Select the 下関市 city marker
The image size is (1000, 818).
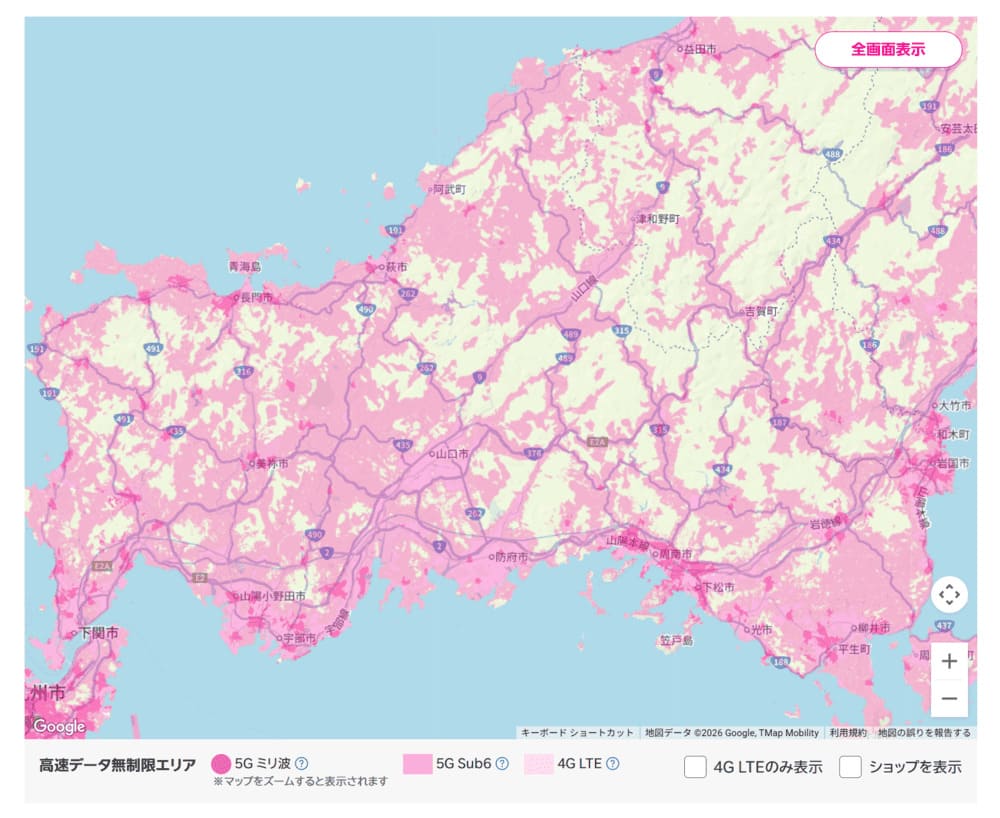click(x=98, y=633)
